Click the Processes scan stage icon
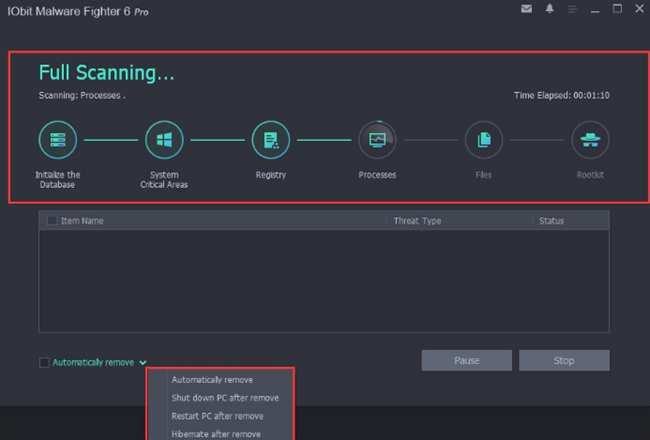 tap(377, 140)
